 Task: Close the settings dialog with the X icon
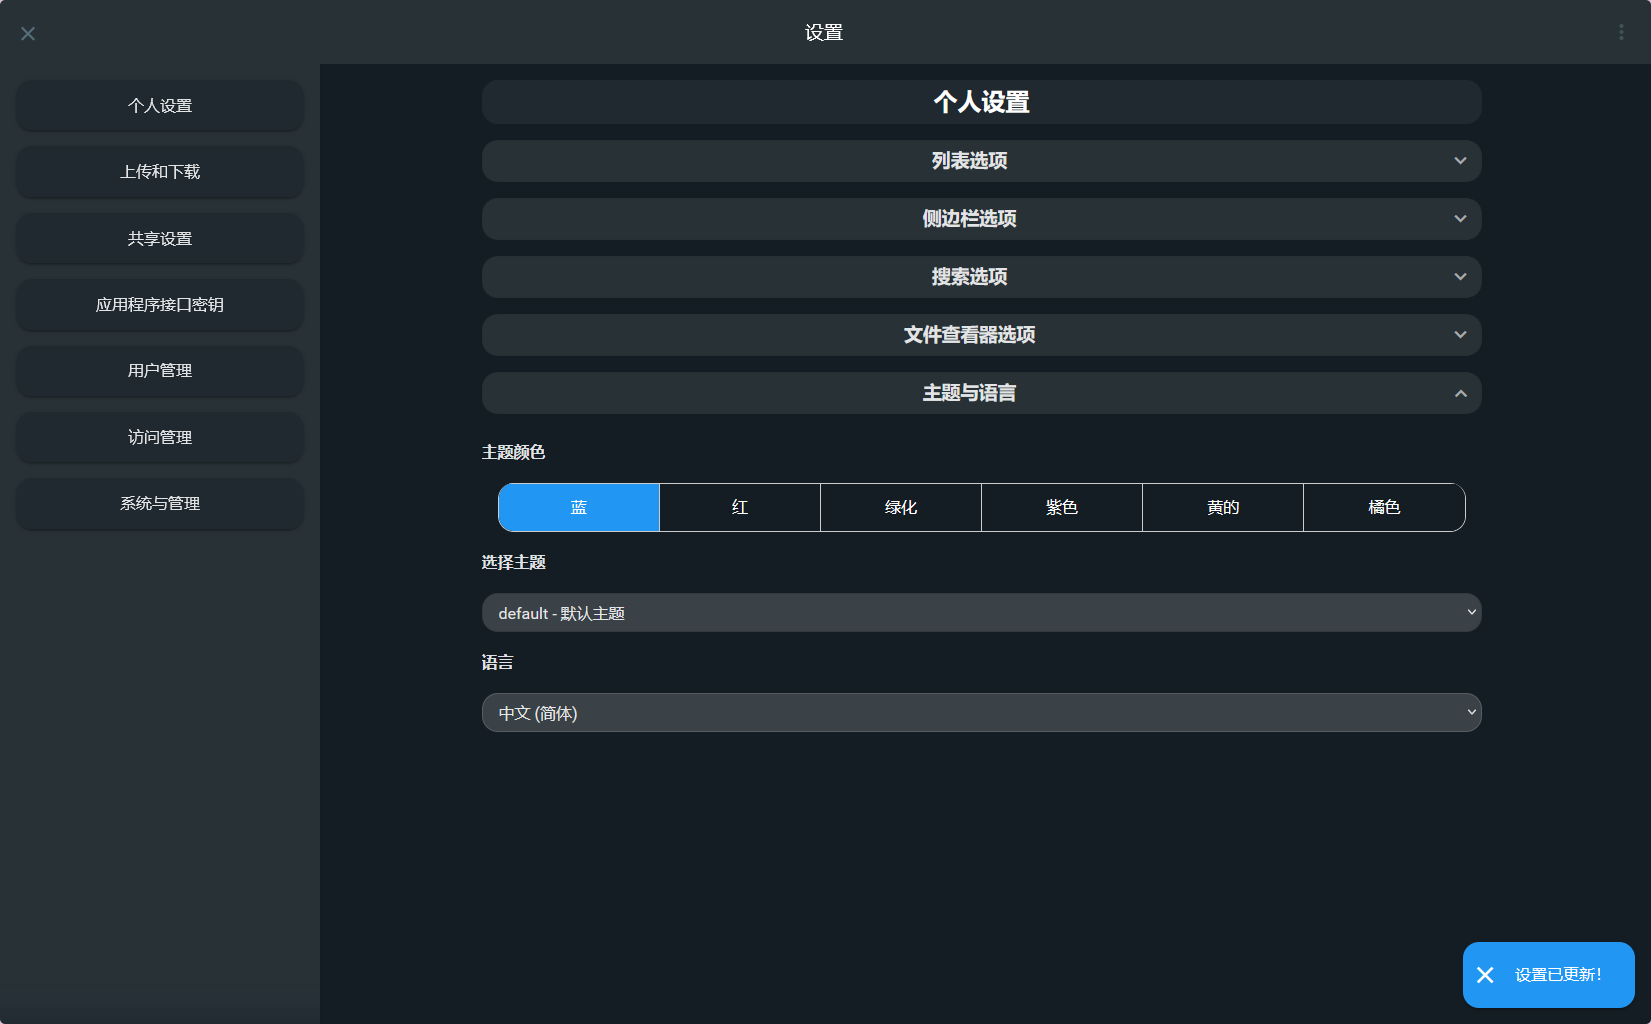(27, 33)
